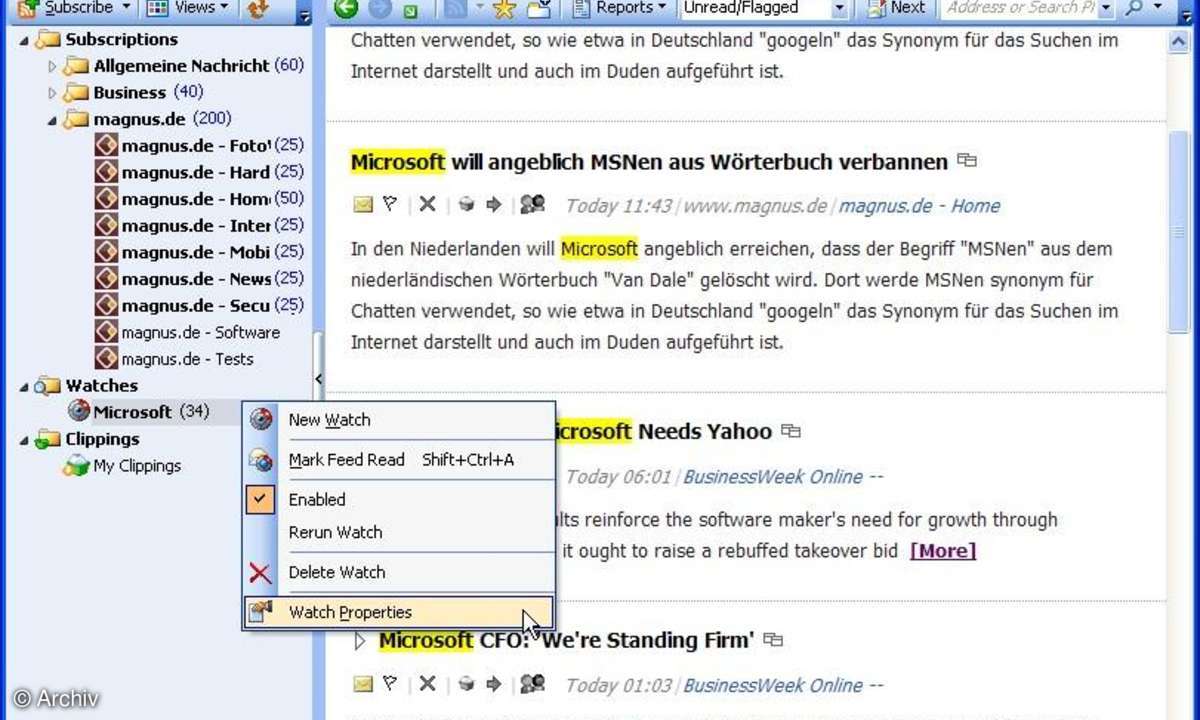This screenshot has width=1200, height=720.
Task: Delete the 'We're Standing Firm' article via X icon
Action: click(x=427, y=684)
